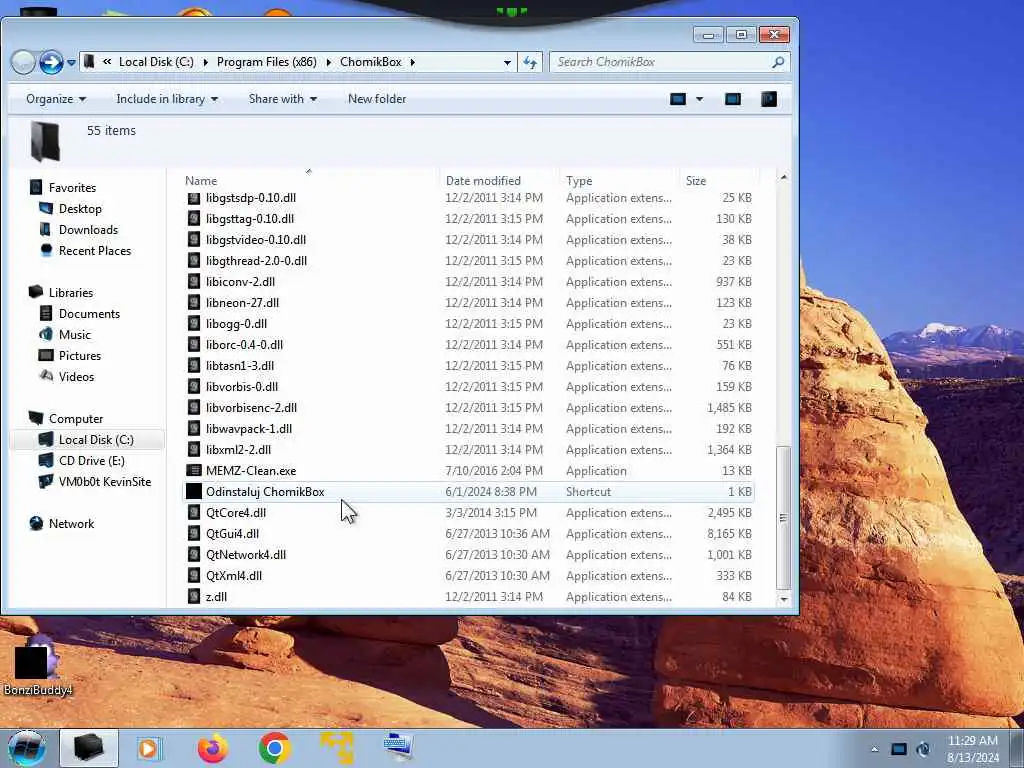Select the QtCore4.dll file icon

(193, 513)
